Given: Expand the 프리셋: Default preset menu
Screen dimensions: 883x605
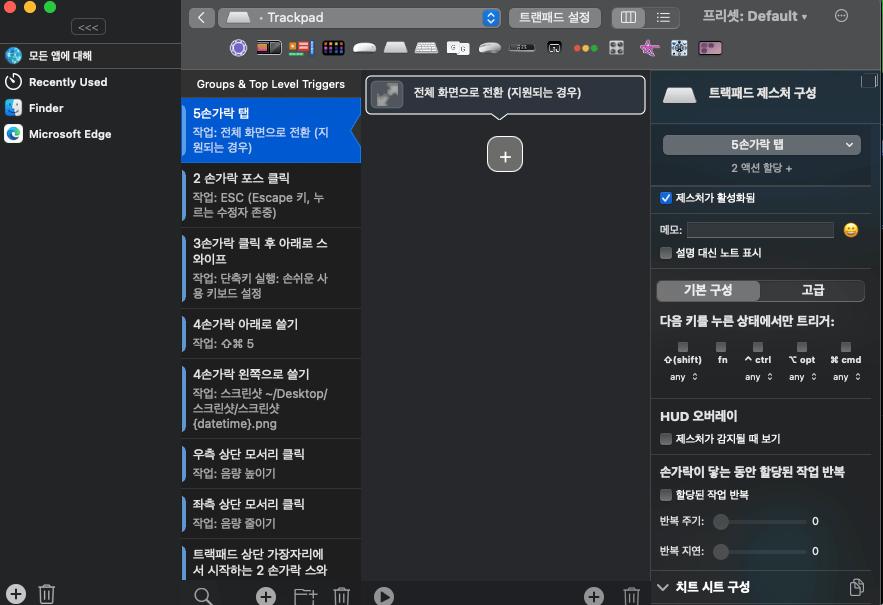Looking at the screenshot, I should (x=755, y=17).
